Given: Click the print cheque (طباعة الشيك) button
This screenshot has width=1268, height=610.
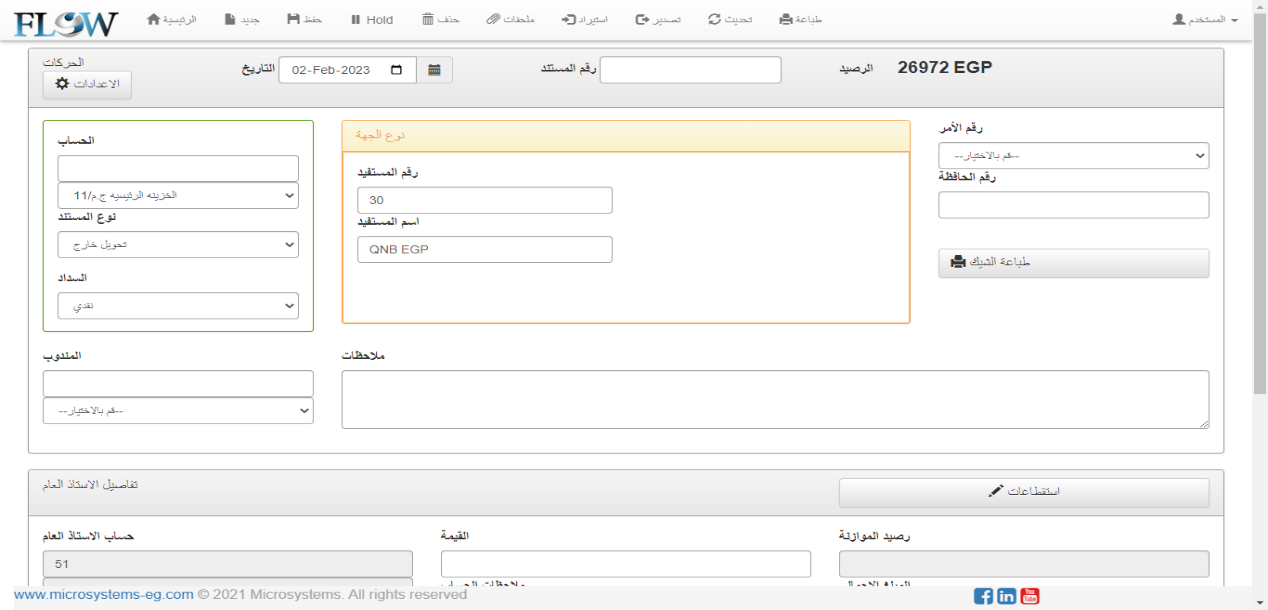Looking at the screenshot, I should tap(1073, 262).
